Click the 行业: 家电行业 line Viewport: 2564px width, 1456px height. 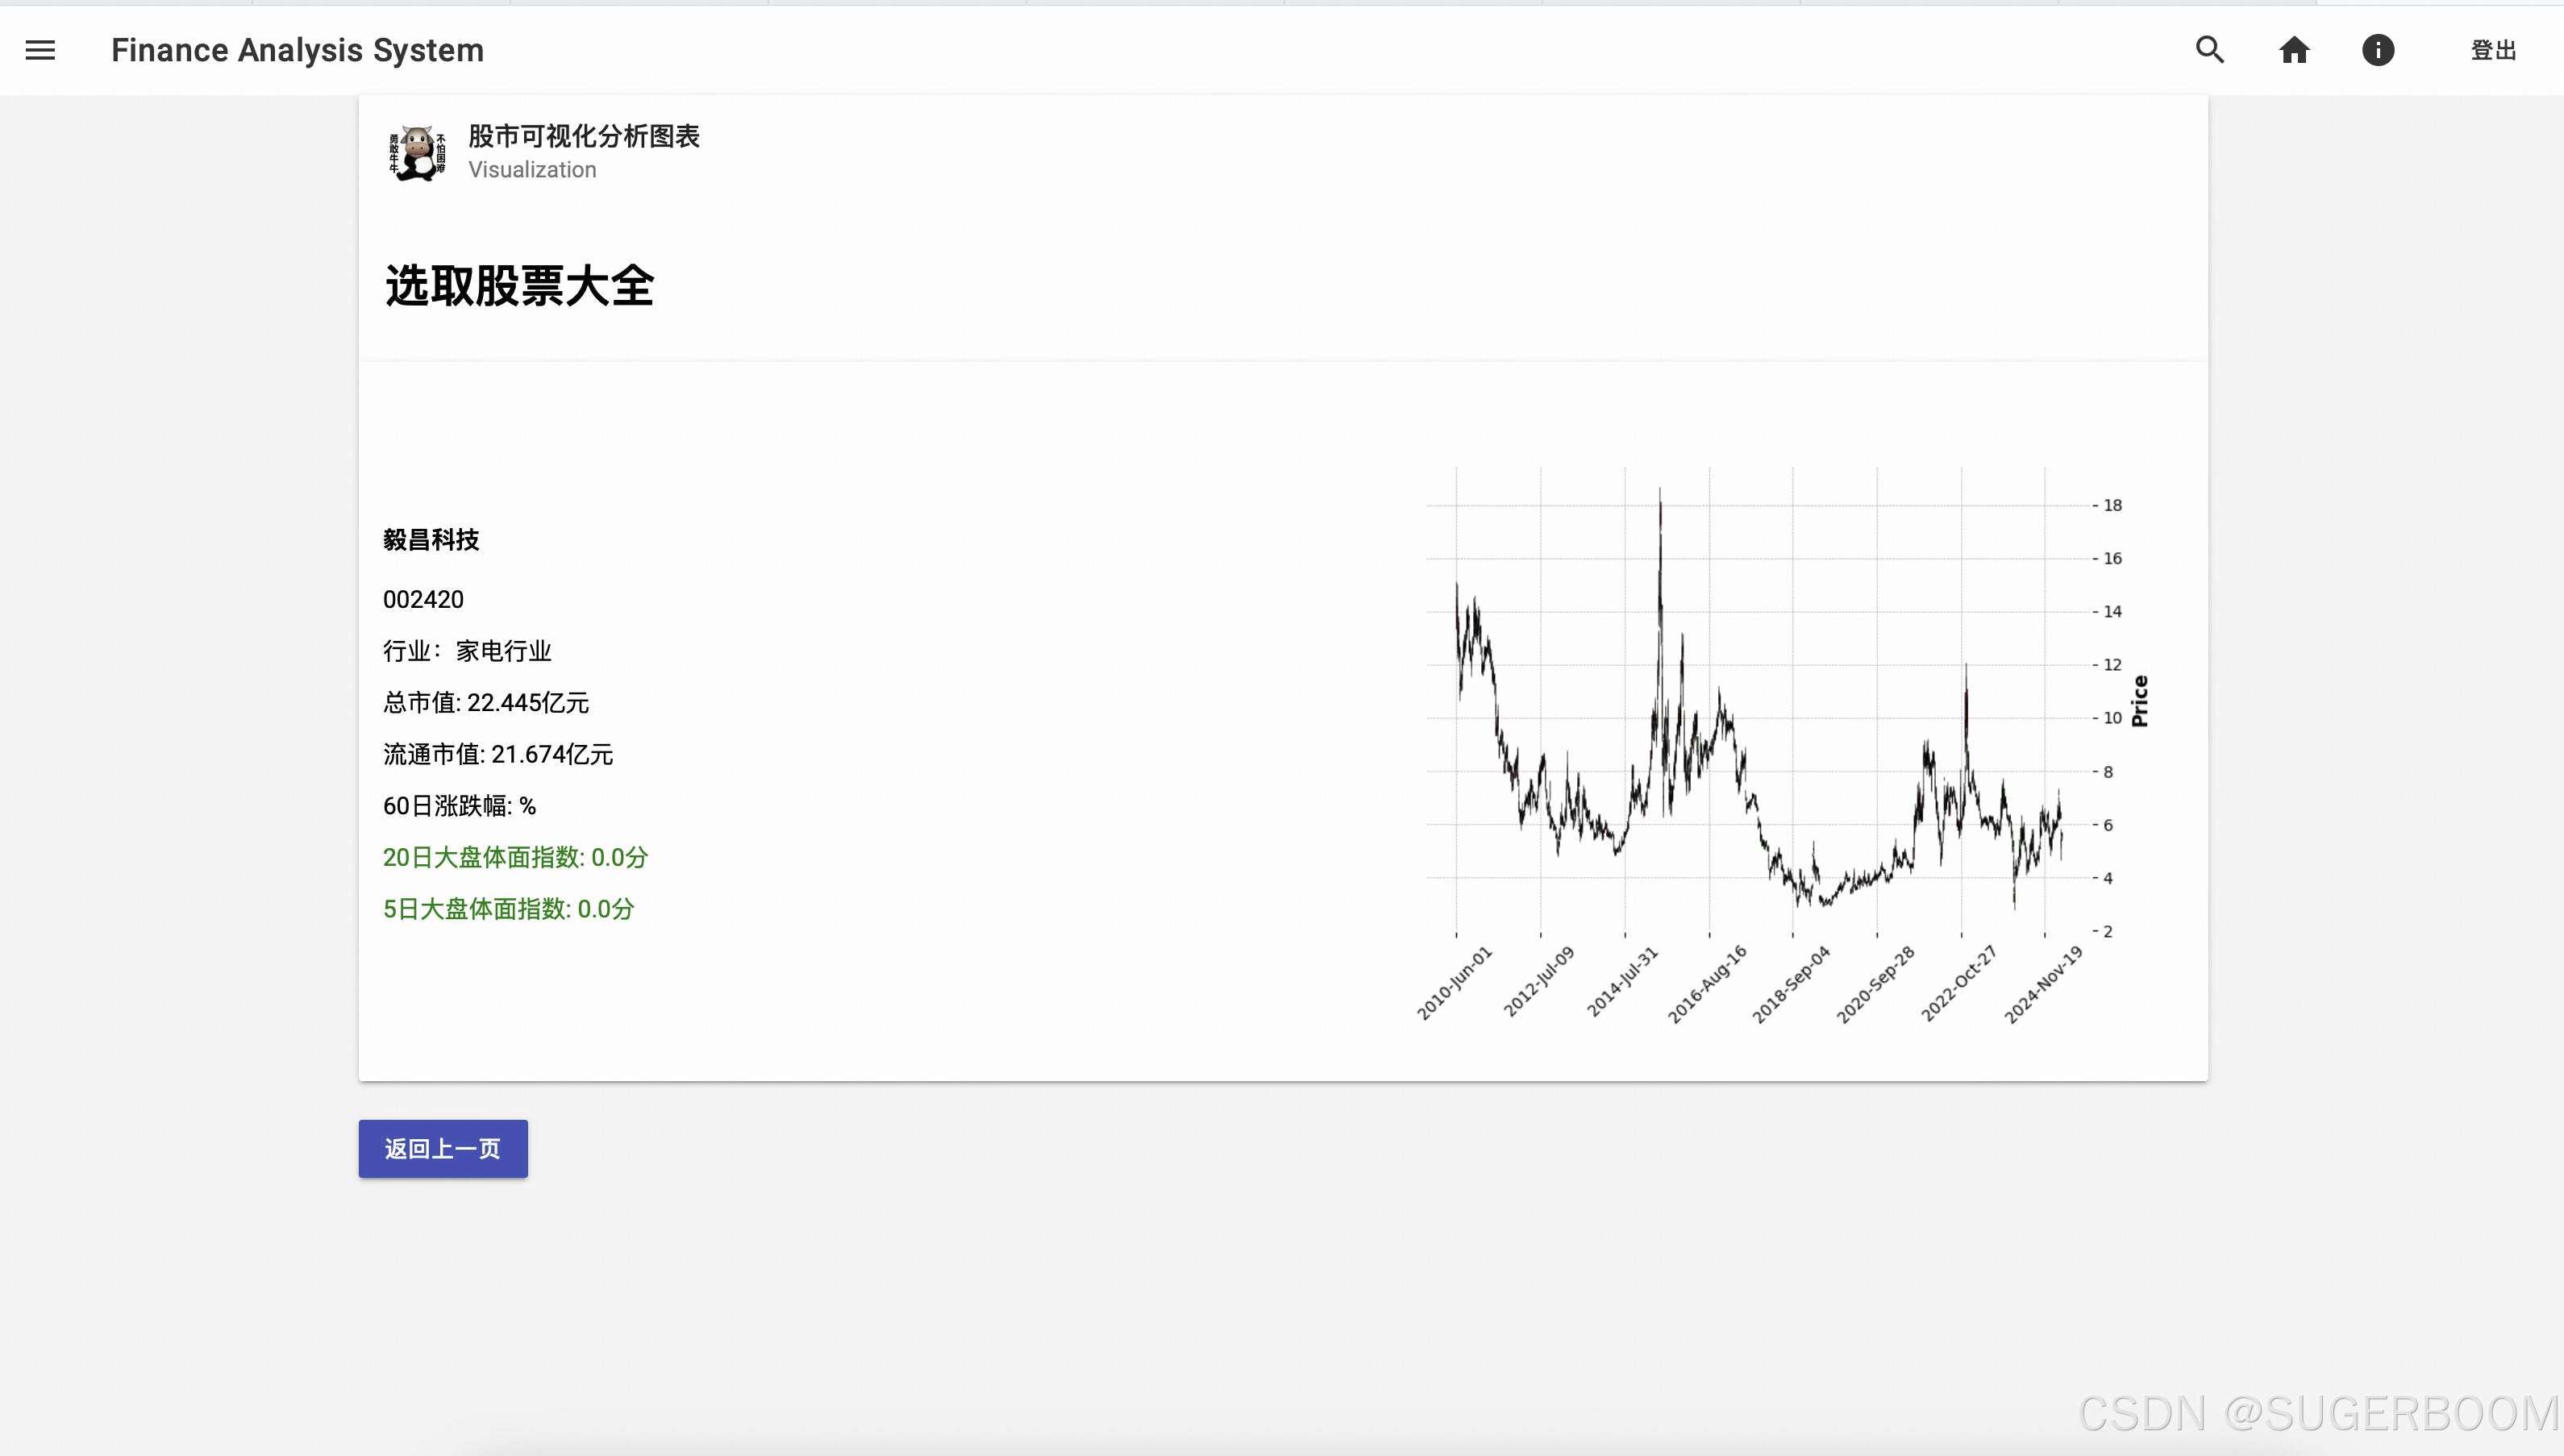tap(467, 651)
